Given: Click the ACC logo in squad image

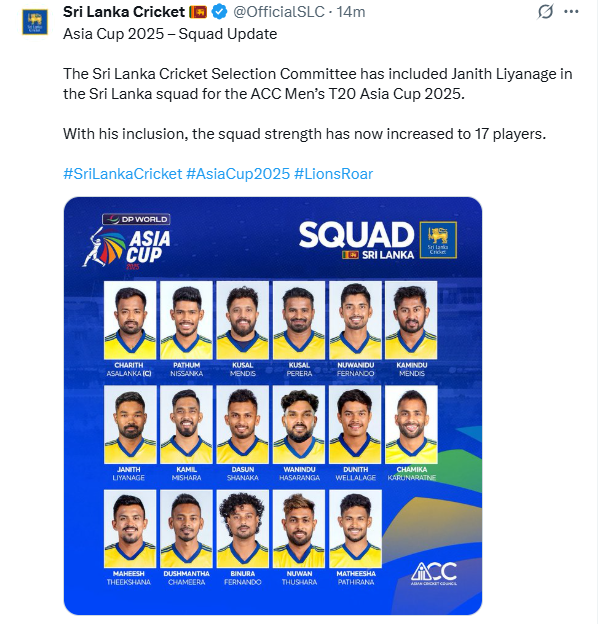Looking at the screenshot, I should point(434,573).
